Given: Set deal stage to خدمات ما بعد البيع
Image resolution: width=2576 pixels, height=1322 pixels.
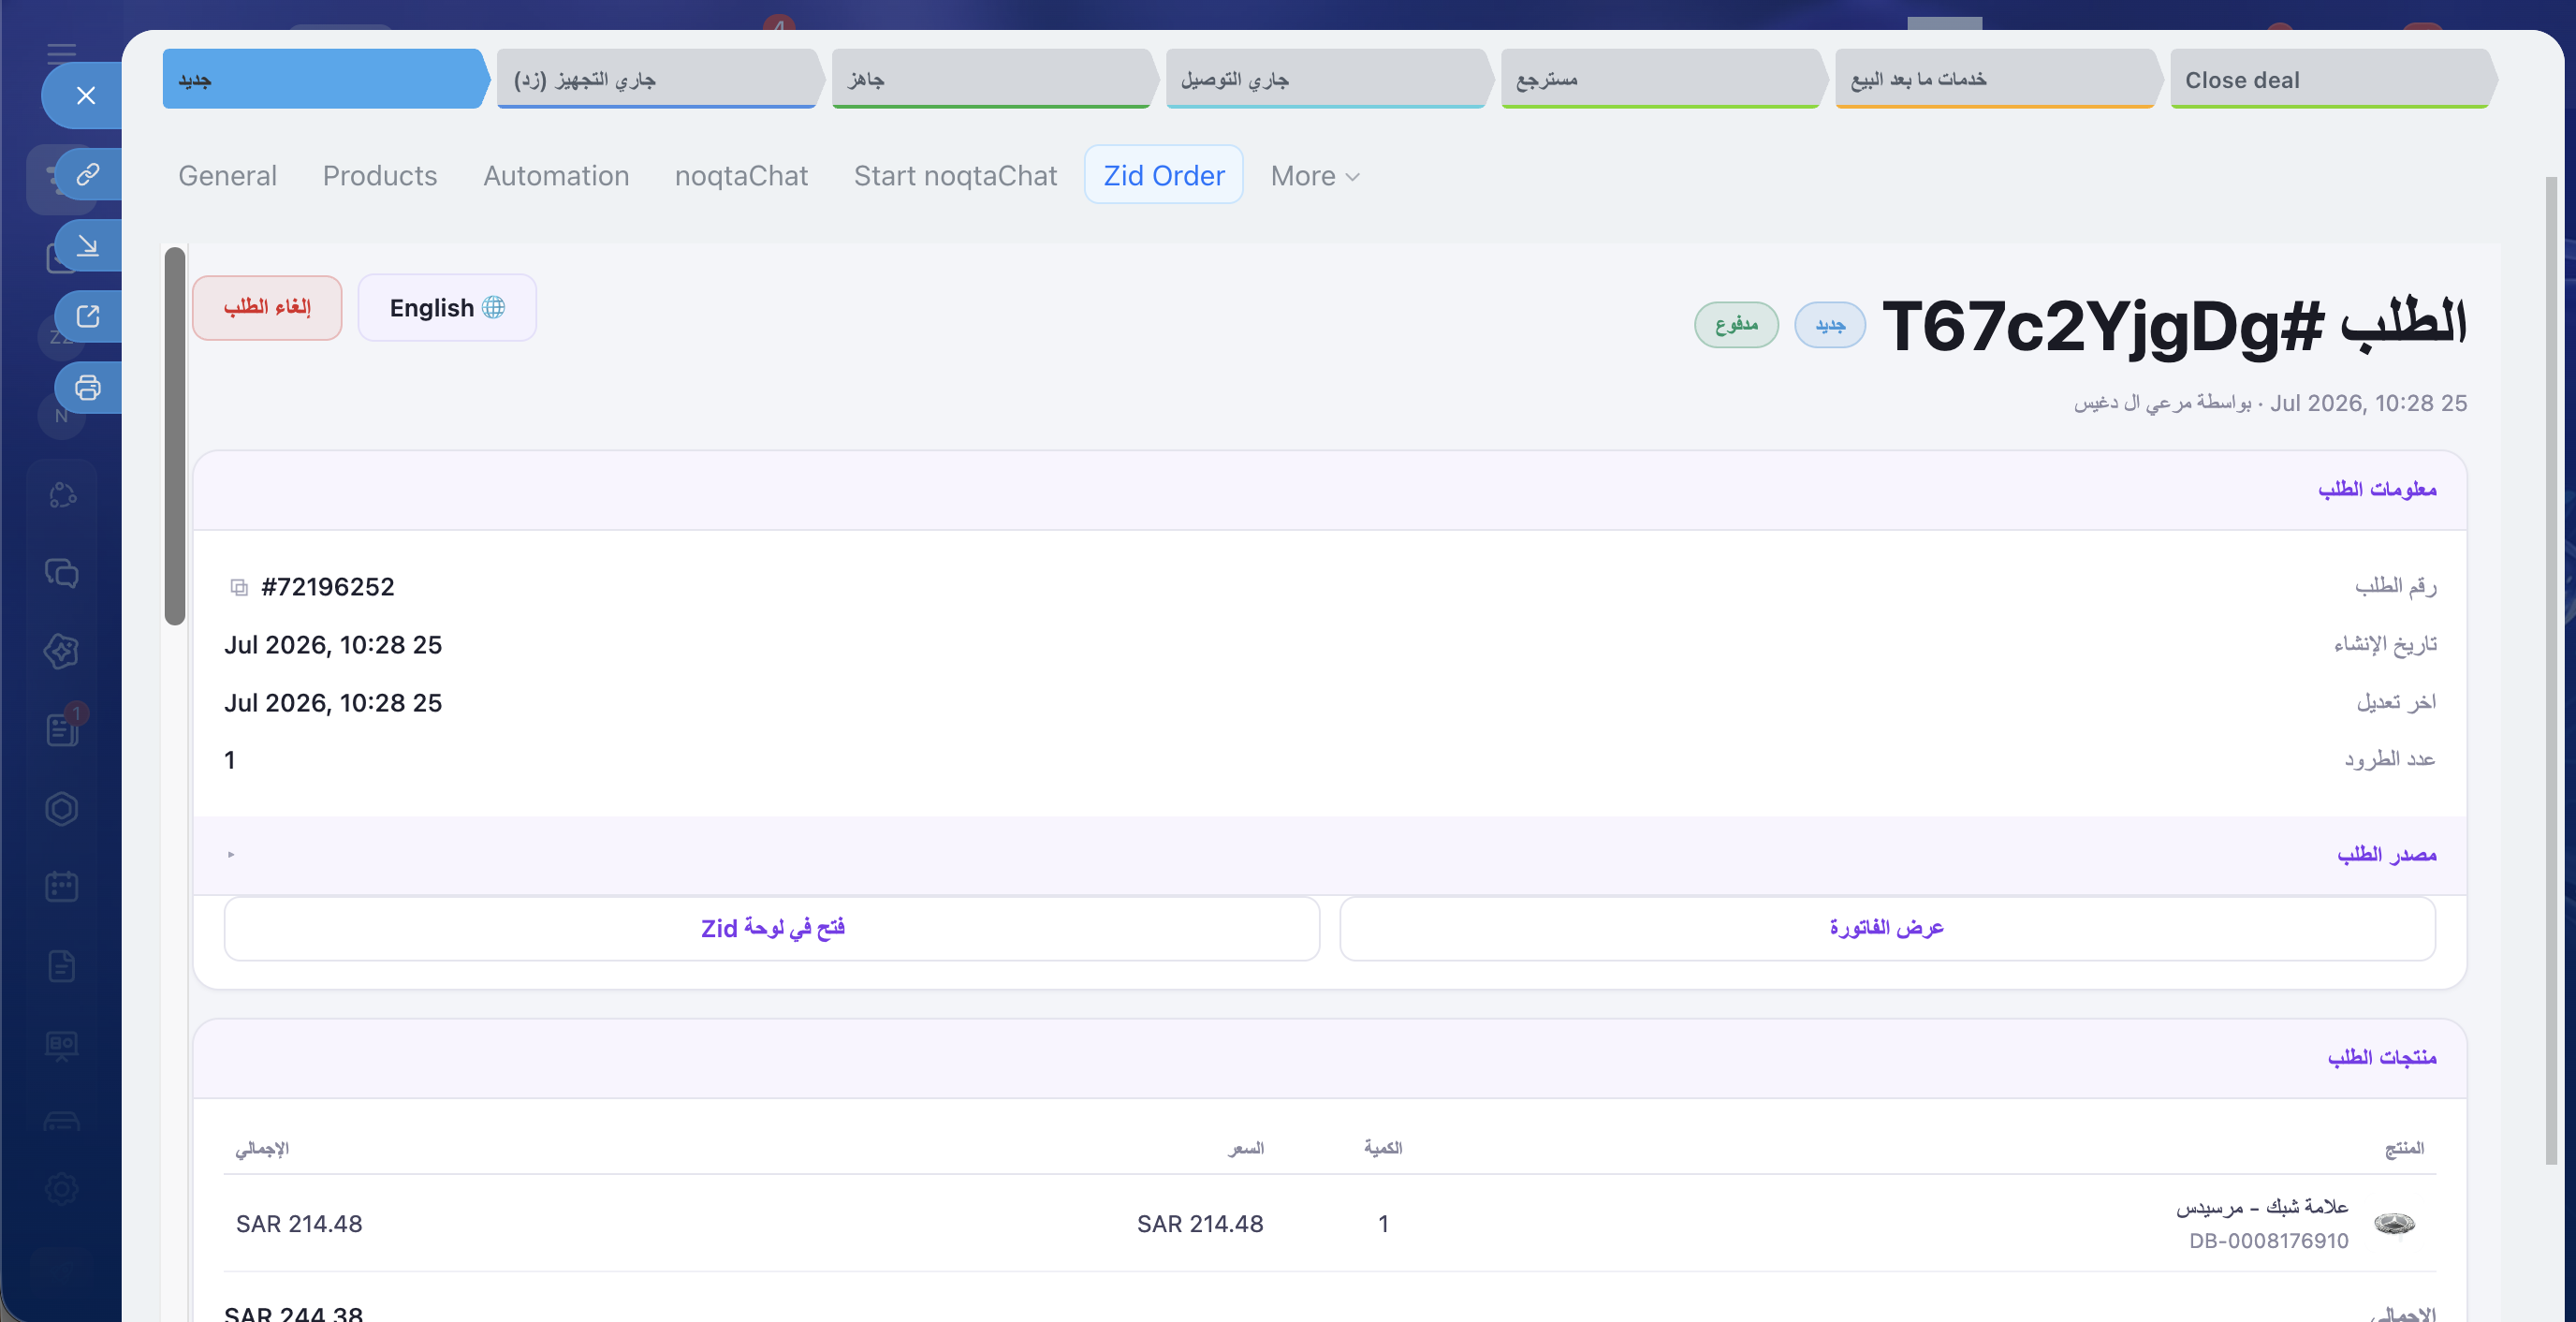Looking at the screenshot, I should click(1999, 79).
